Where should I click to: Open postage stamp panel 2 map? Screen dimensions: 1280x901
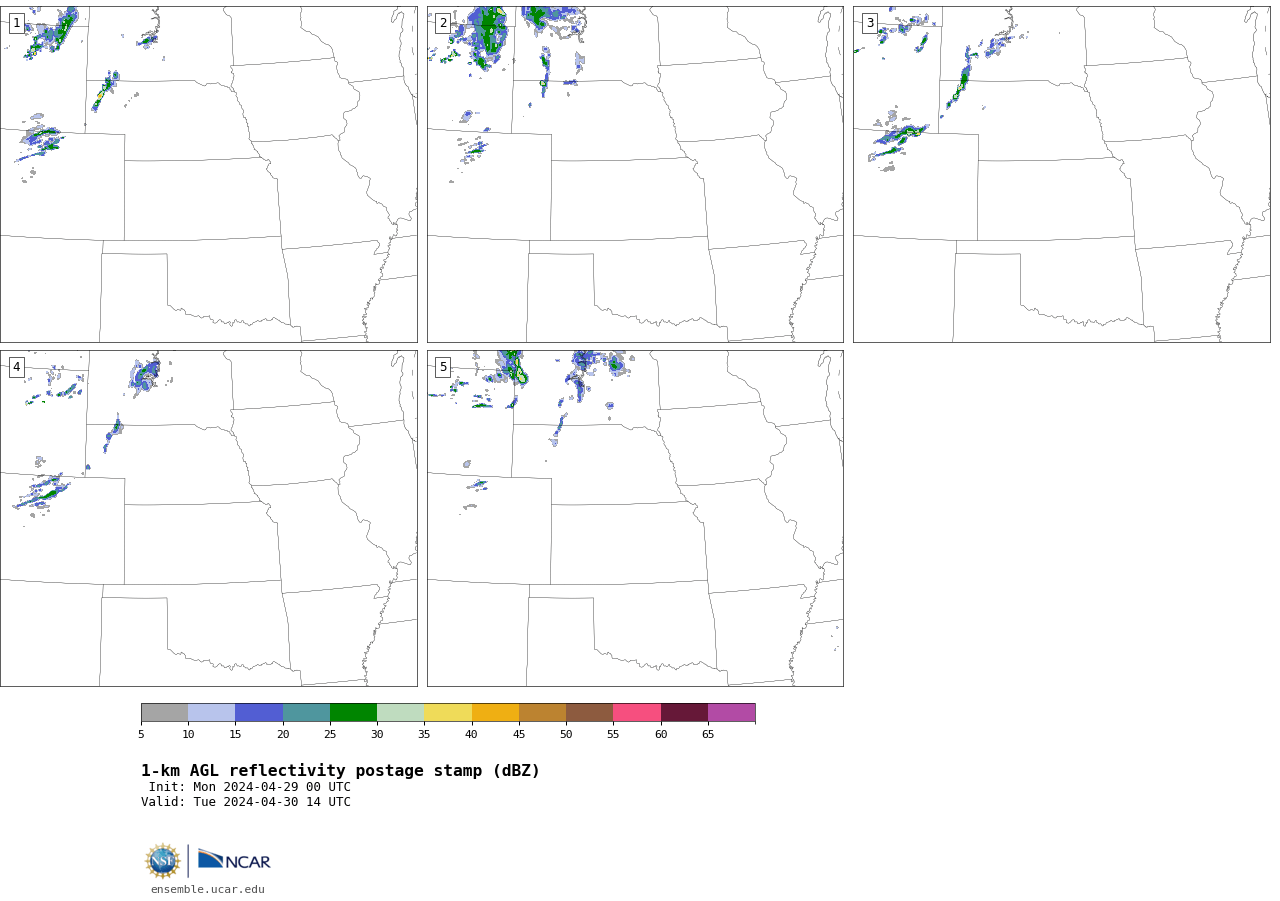point(635,174)
